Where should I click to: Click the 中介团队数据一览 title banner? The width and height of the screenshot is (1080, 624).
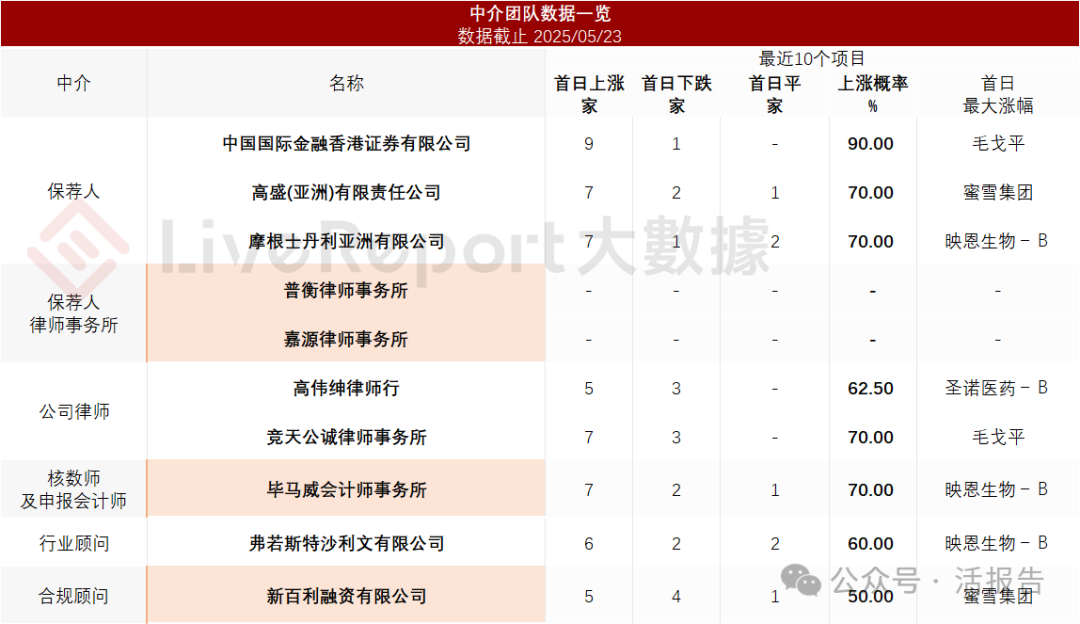pyautogui.click(x=540, y=14)
